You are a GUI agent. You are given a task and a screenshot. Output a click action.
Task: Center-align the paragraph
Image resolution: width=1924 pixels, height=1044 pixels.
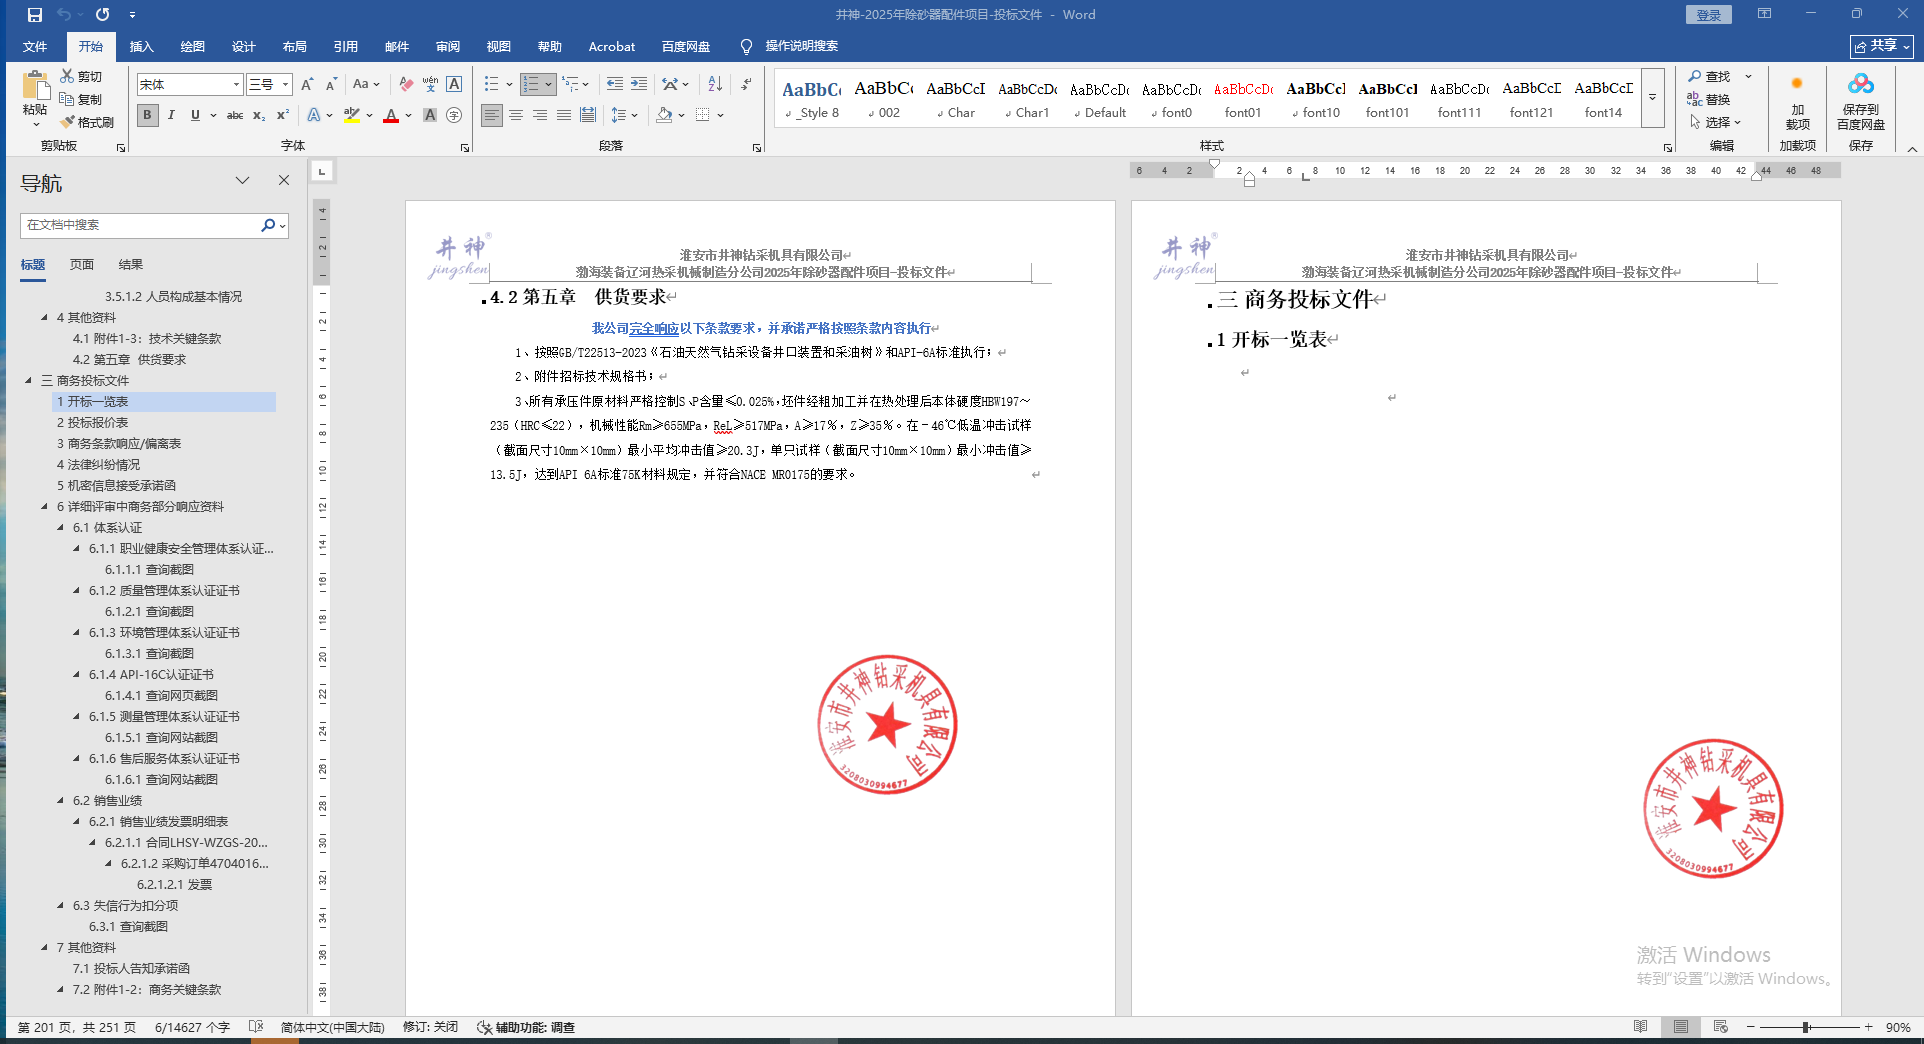pos(516,115)
